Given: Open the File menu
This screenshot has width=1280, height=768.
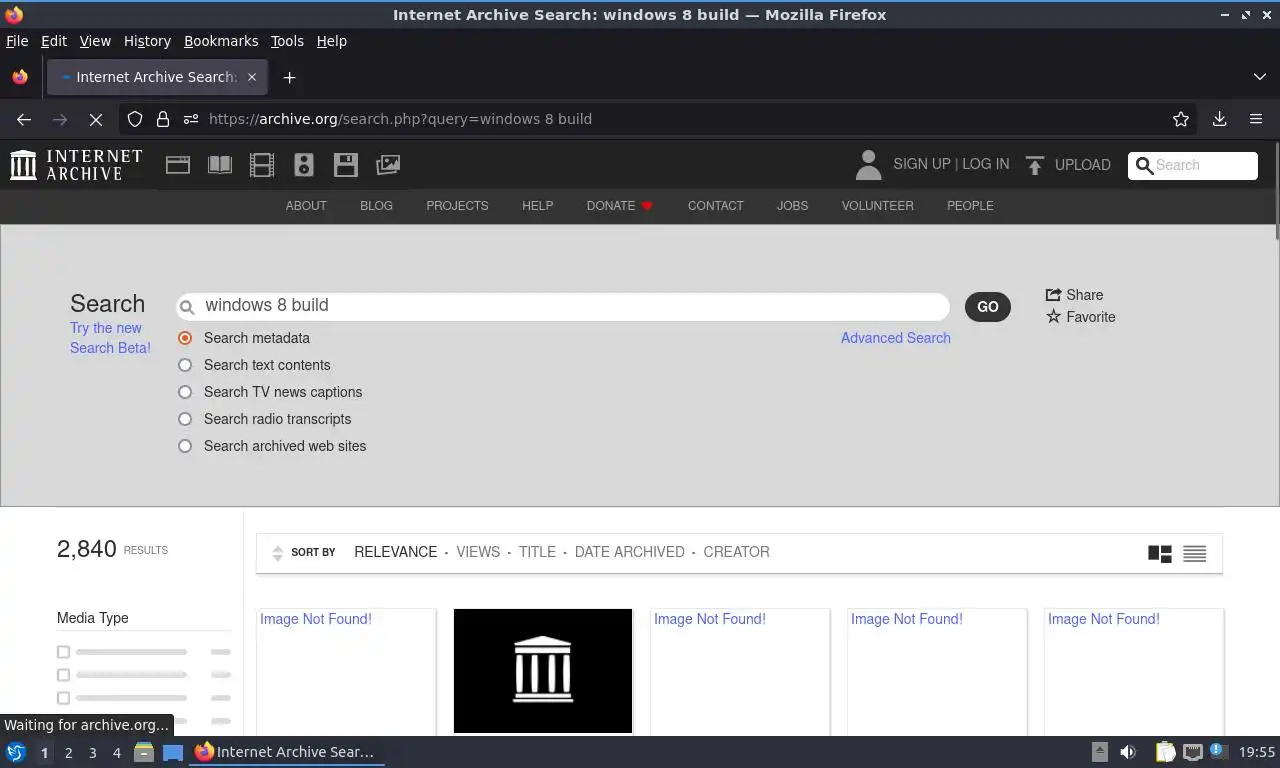Looking at the screenshot, I should click(17, 41).
